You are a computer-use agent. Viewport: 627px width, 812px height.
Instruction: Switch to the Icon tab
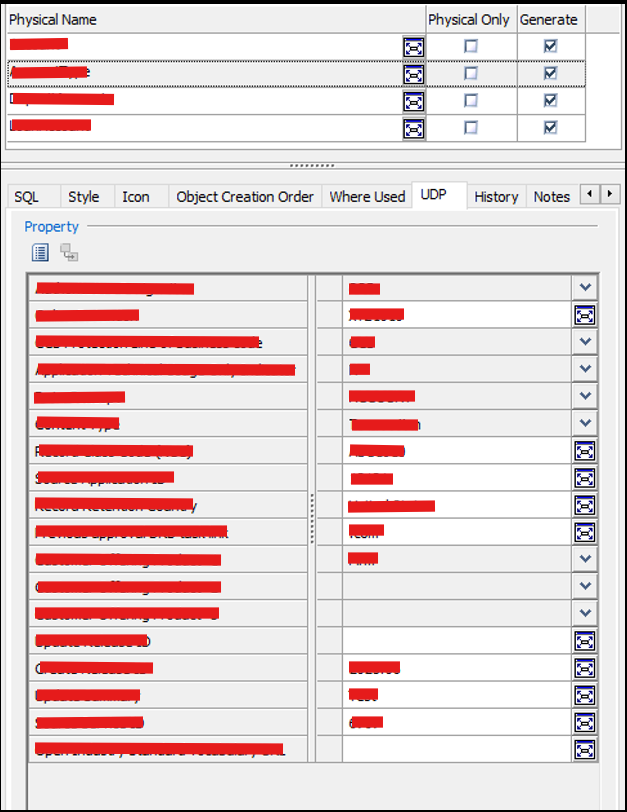pos(141,197)
